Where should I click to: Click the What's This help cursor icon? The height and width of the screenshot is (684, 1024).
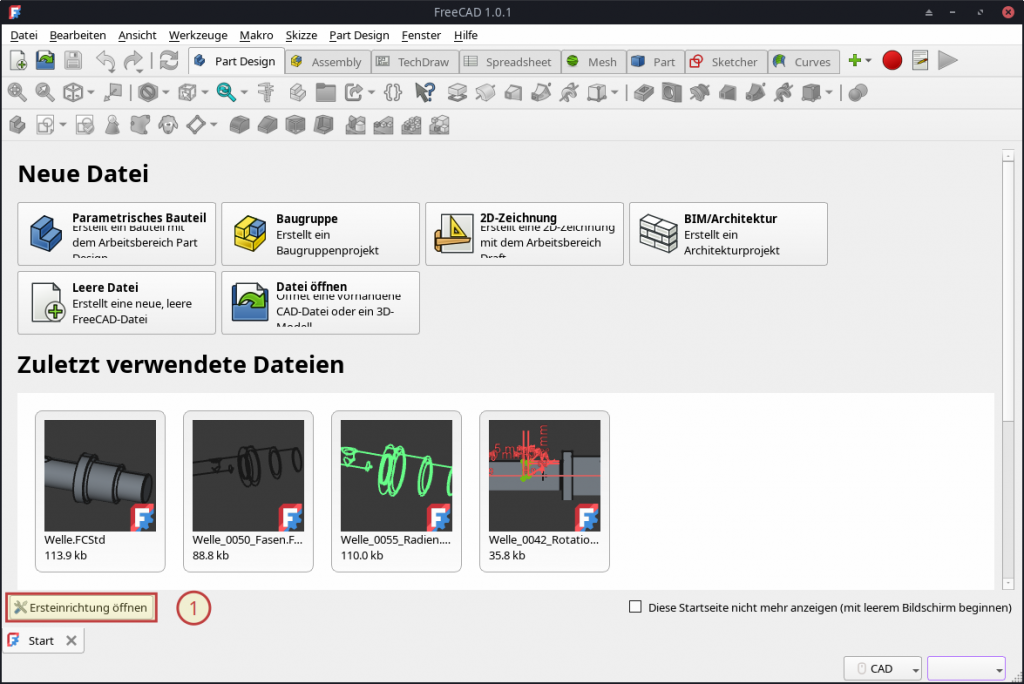click(x=424, y=93)
